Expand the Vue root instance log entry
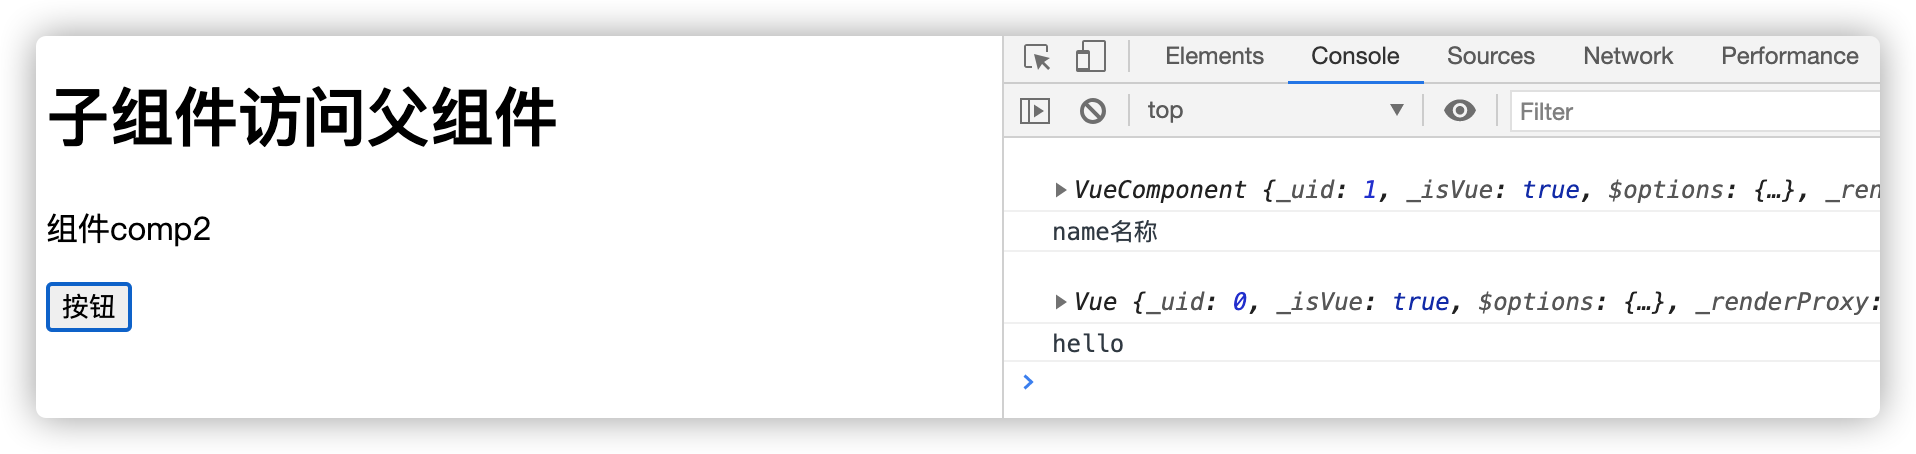 [x=1061, y=302]
